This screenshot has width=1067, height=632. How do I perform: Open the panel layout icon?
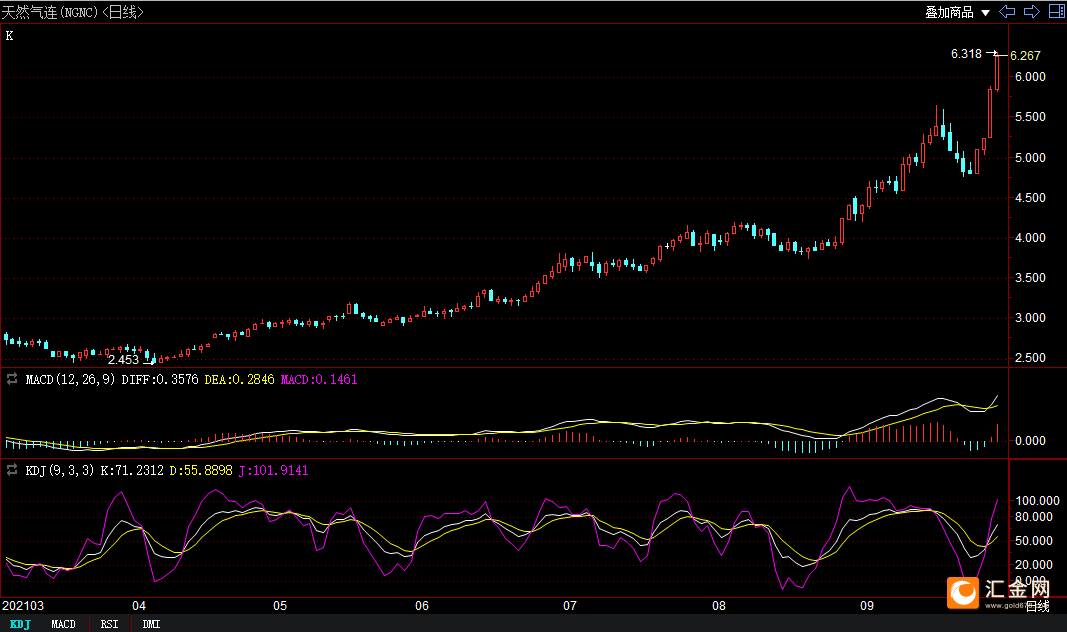pos(1056,12)
